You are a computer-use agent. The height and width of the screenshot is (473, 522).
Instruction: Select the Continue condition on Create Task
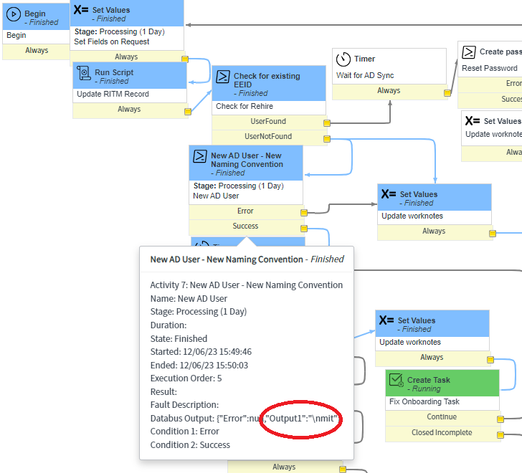point(442,417)
